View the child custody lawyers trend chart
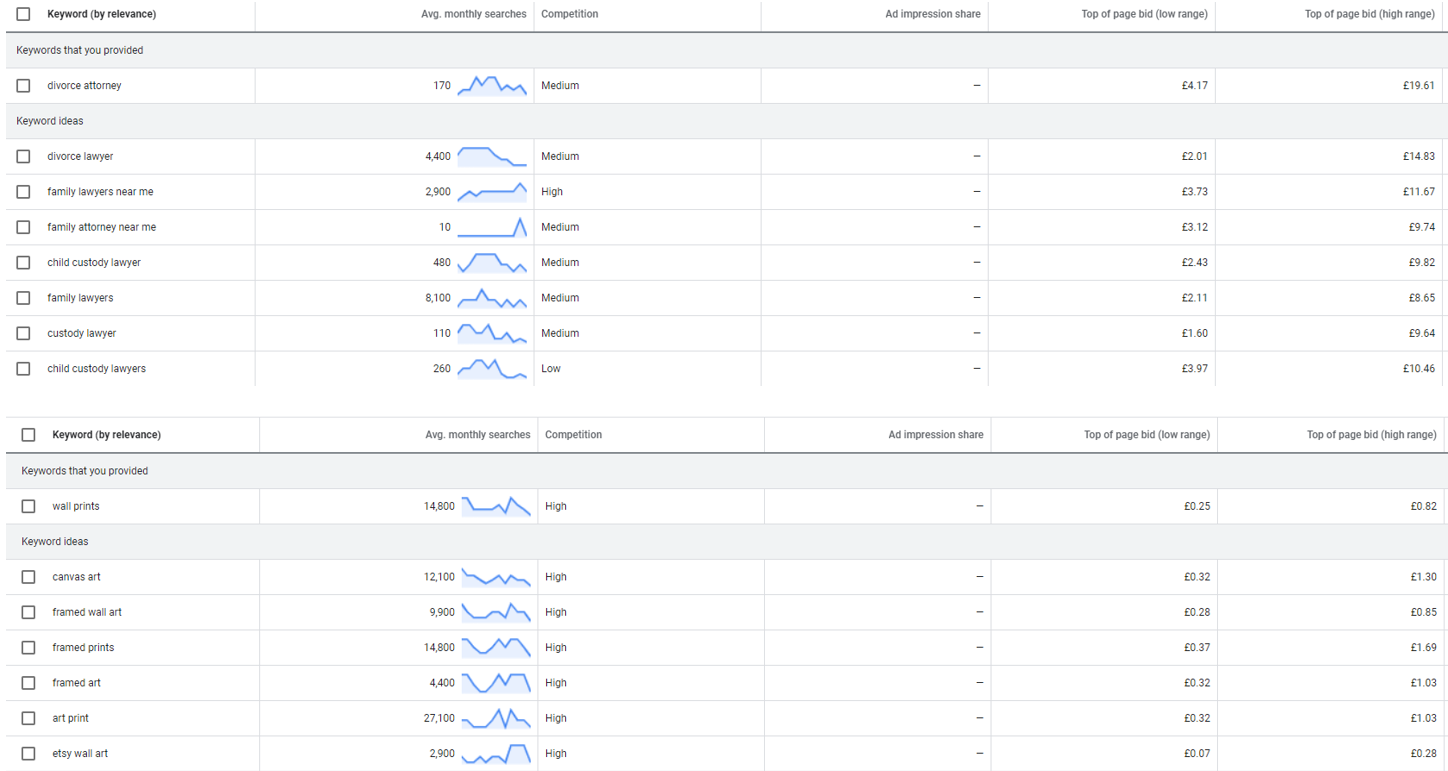Viewport: 1448px width, 771px height. (492, 369)
